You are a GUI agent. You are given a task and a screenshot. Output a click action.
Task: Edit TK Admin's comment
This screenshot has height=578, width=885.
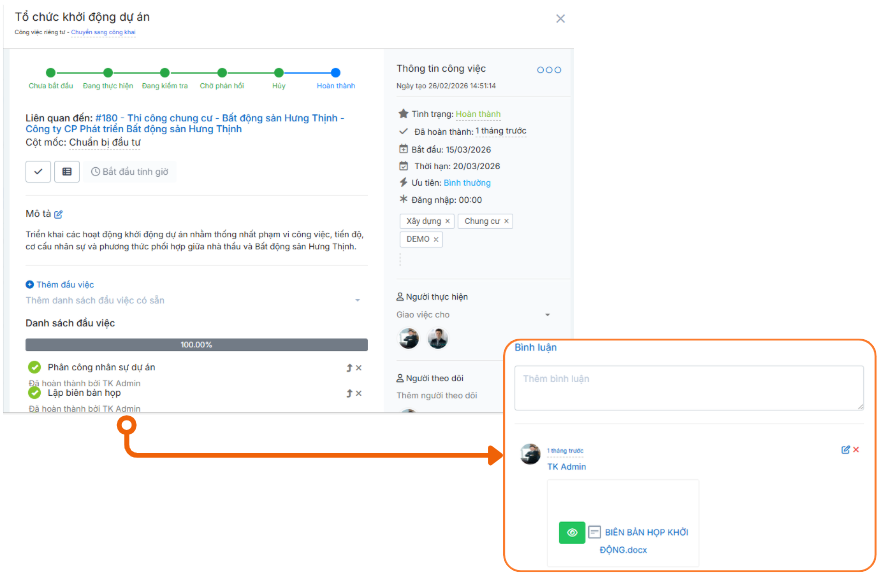[845, 450]
